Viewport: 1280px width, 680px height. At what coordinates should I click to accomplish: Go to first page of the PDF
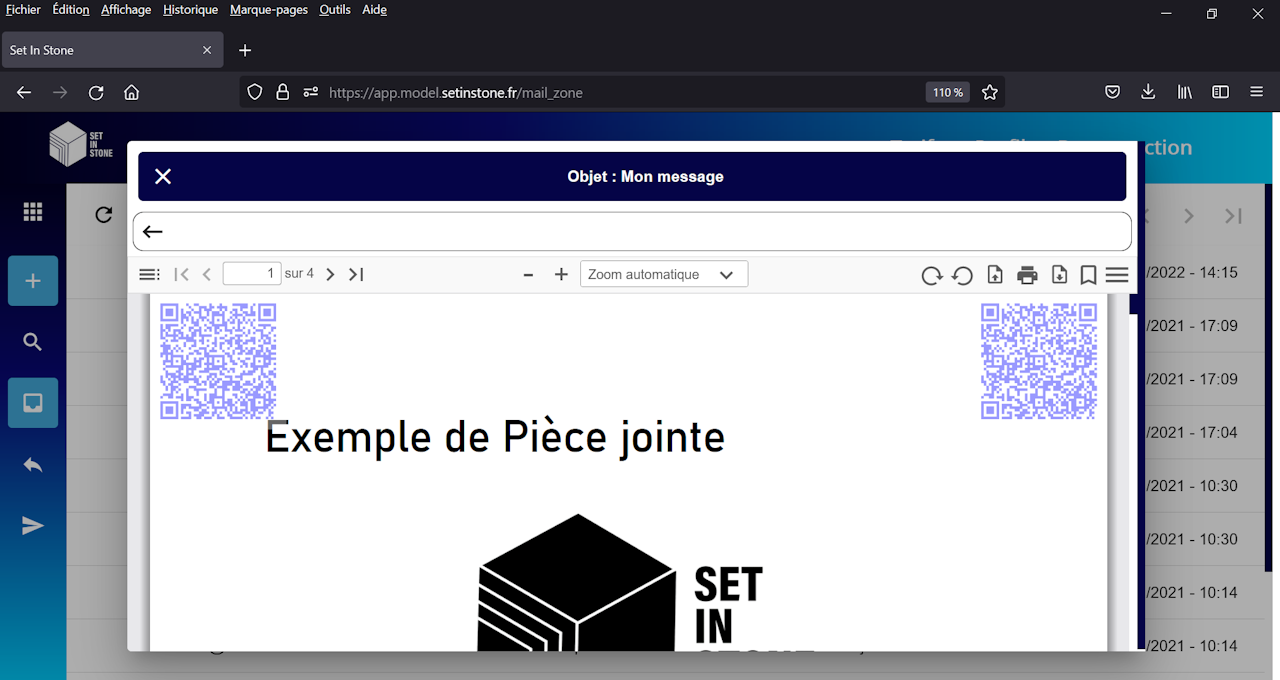click(182, 274)
